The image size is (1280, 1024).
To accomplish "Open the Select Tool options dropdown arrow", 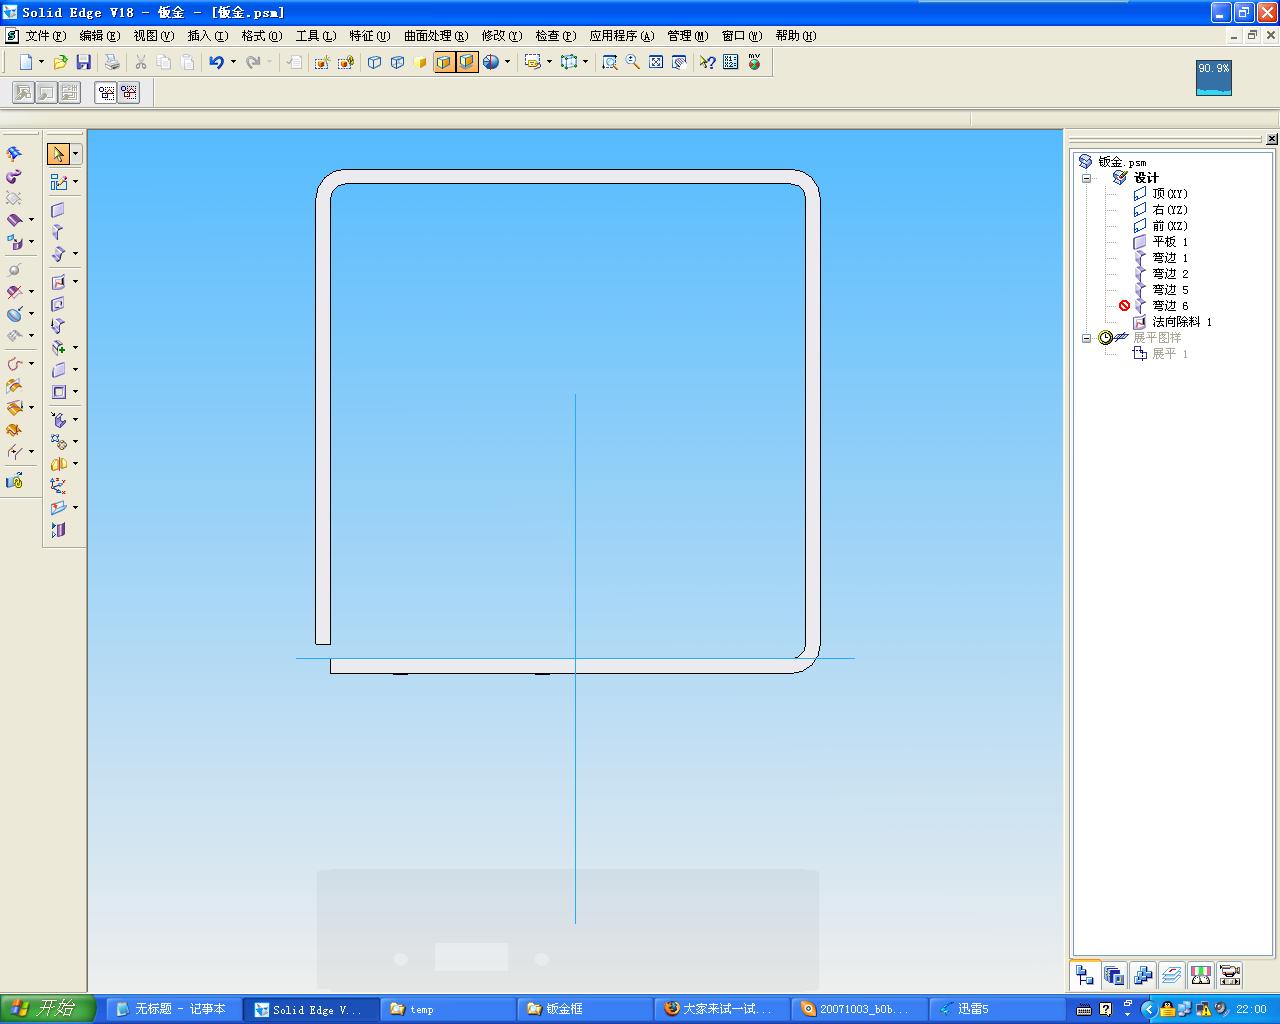I will [76, 154].
